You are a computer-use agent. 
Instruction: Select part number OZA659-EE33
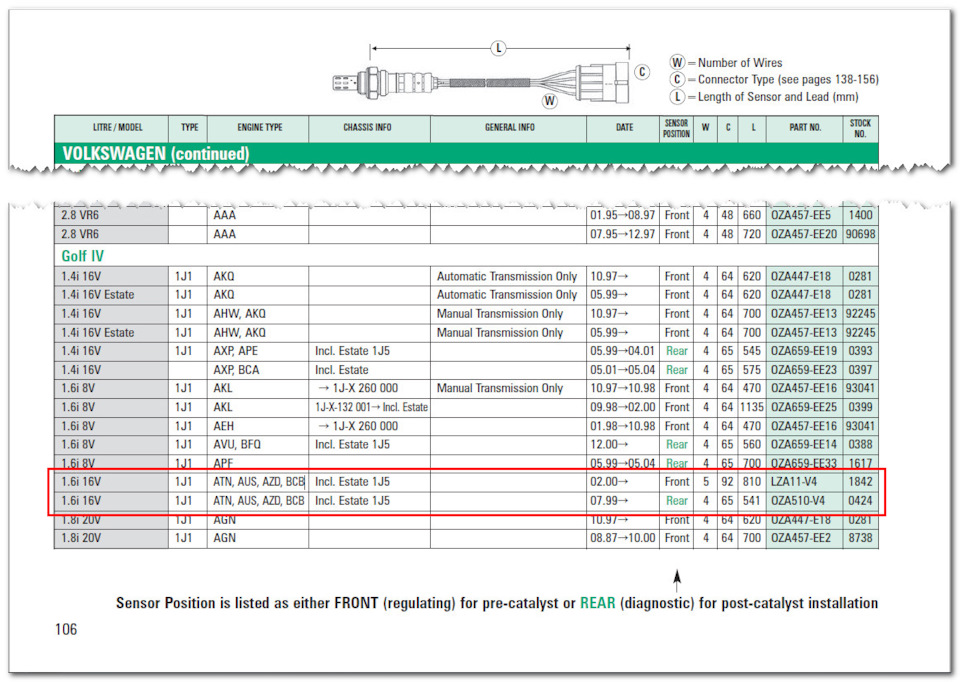coord(804,463)
